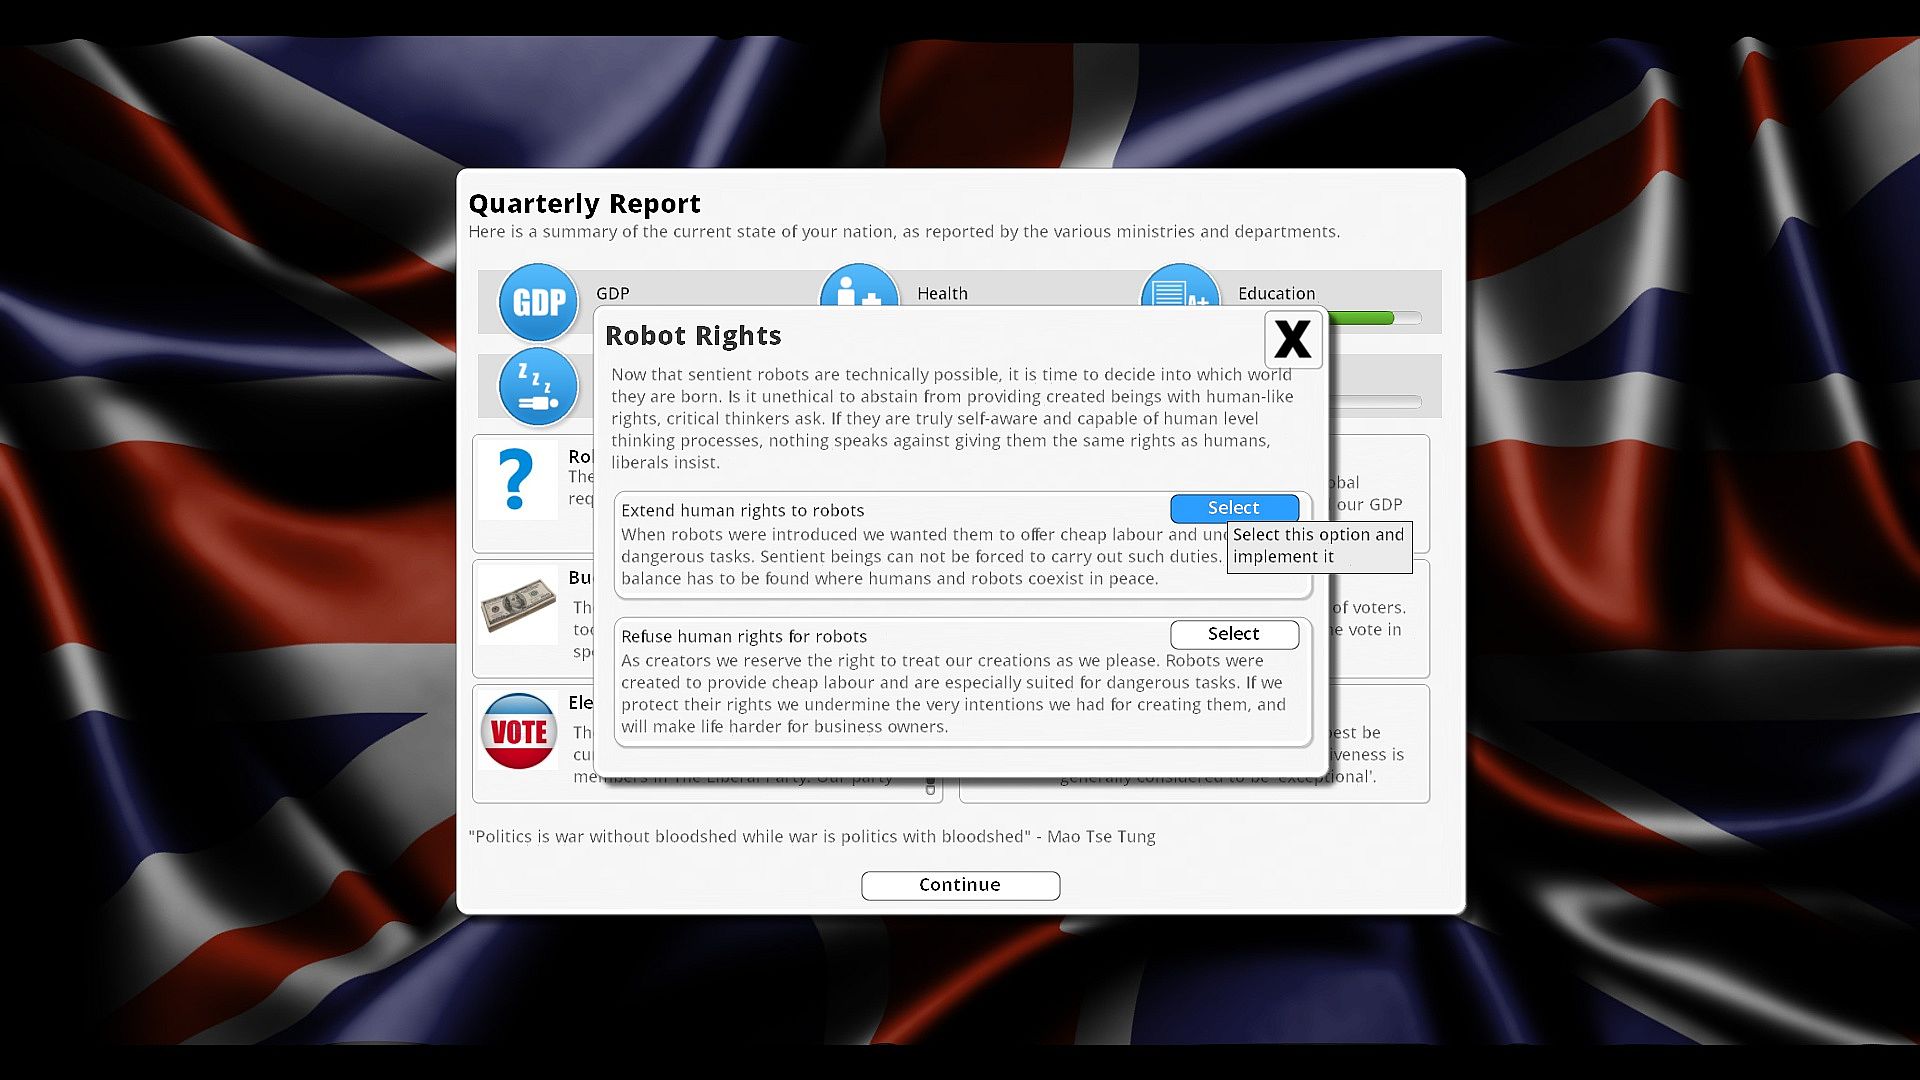Click the red VOTE badge icon
Viewport: 1920px width, 1080px height.
tap(518, 732)
